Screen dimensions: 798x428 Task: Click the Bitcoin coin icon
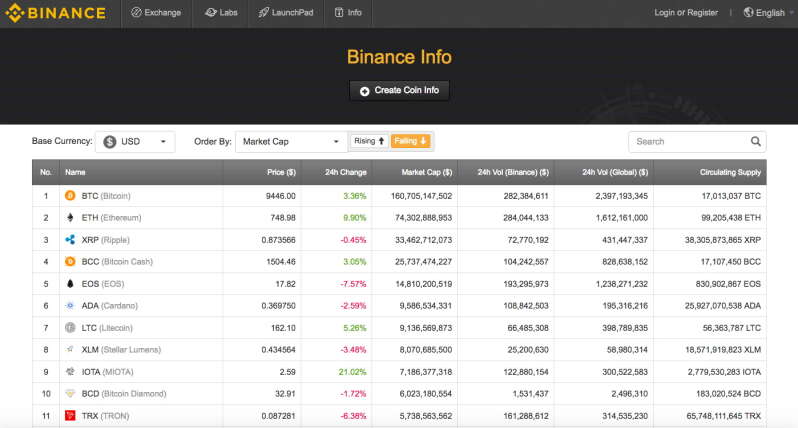coord(70,195)
